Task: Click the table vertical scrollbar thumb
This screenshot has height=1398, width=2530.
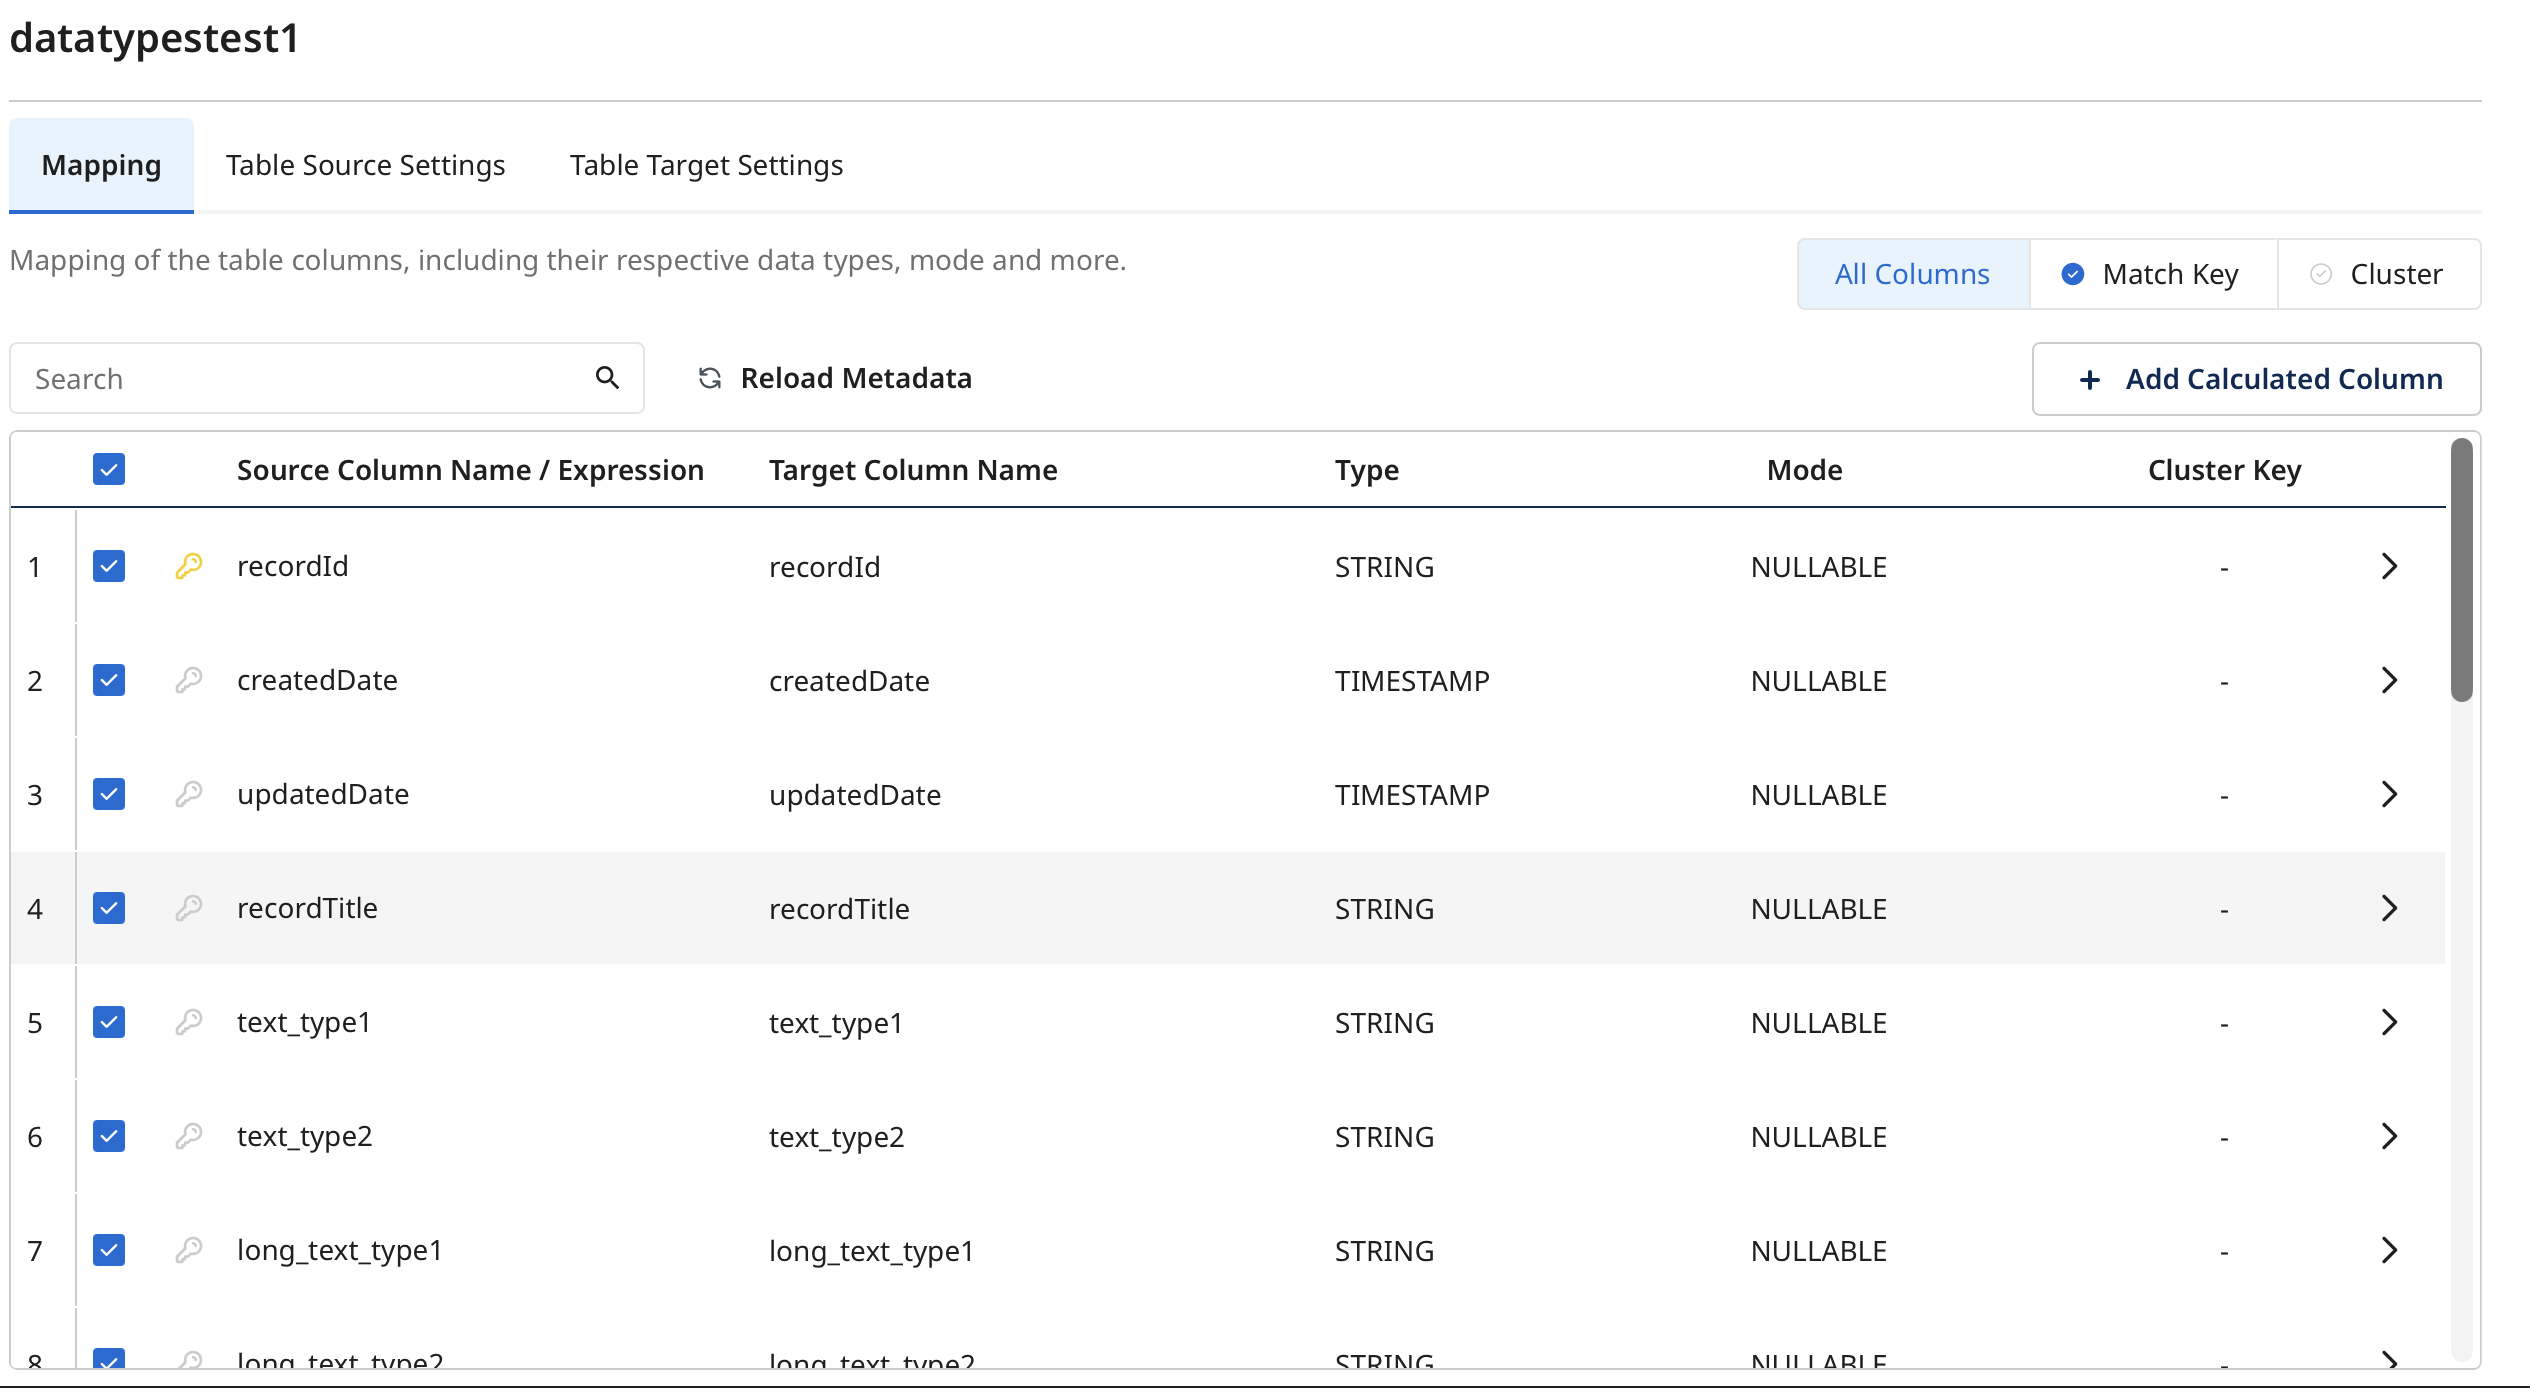Action: (2461, 570)
